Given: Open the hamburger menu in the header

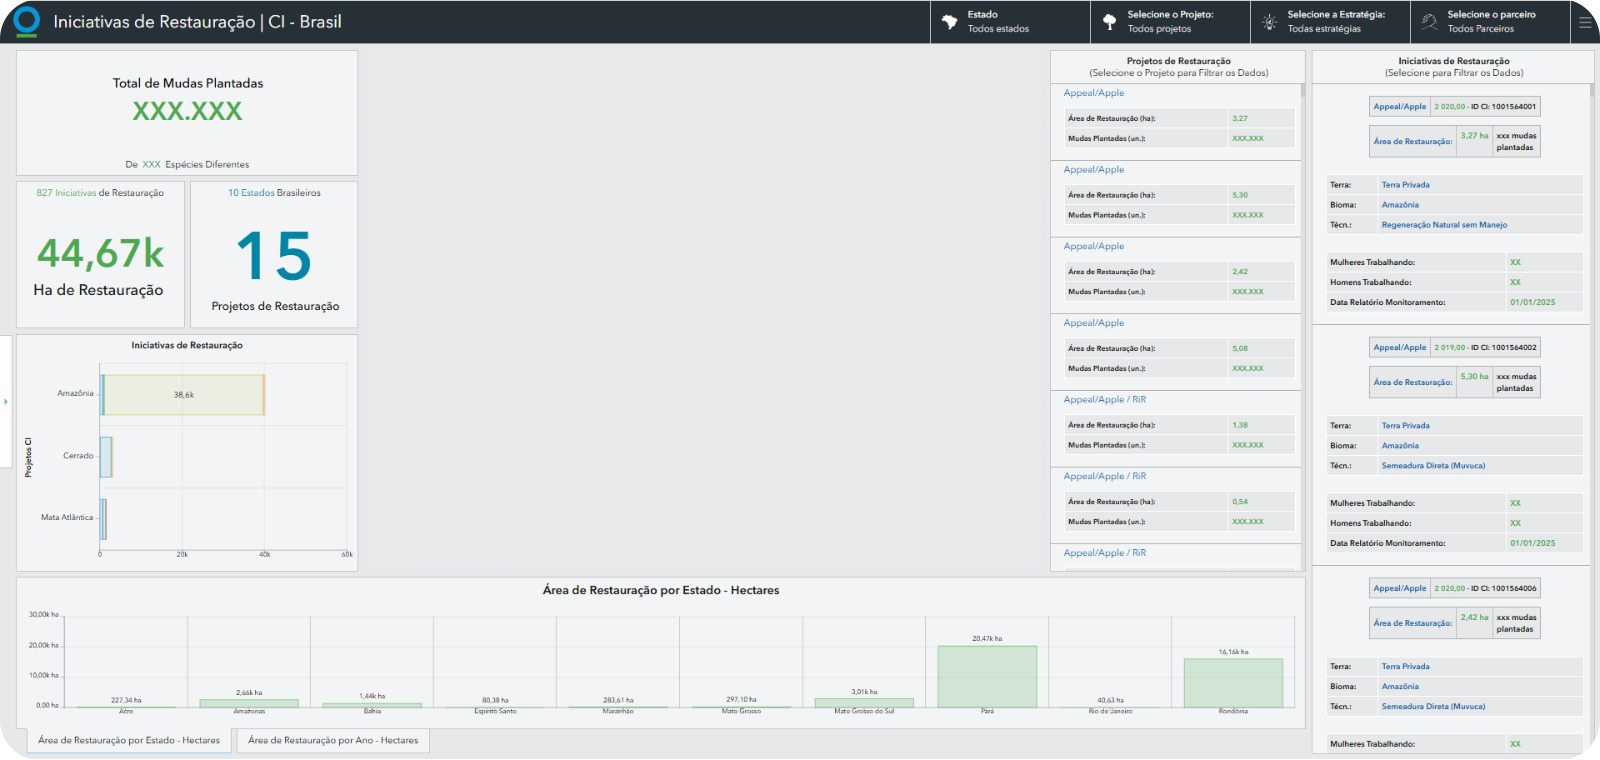Looking at the screenshot, I should [1584, 22].
